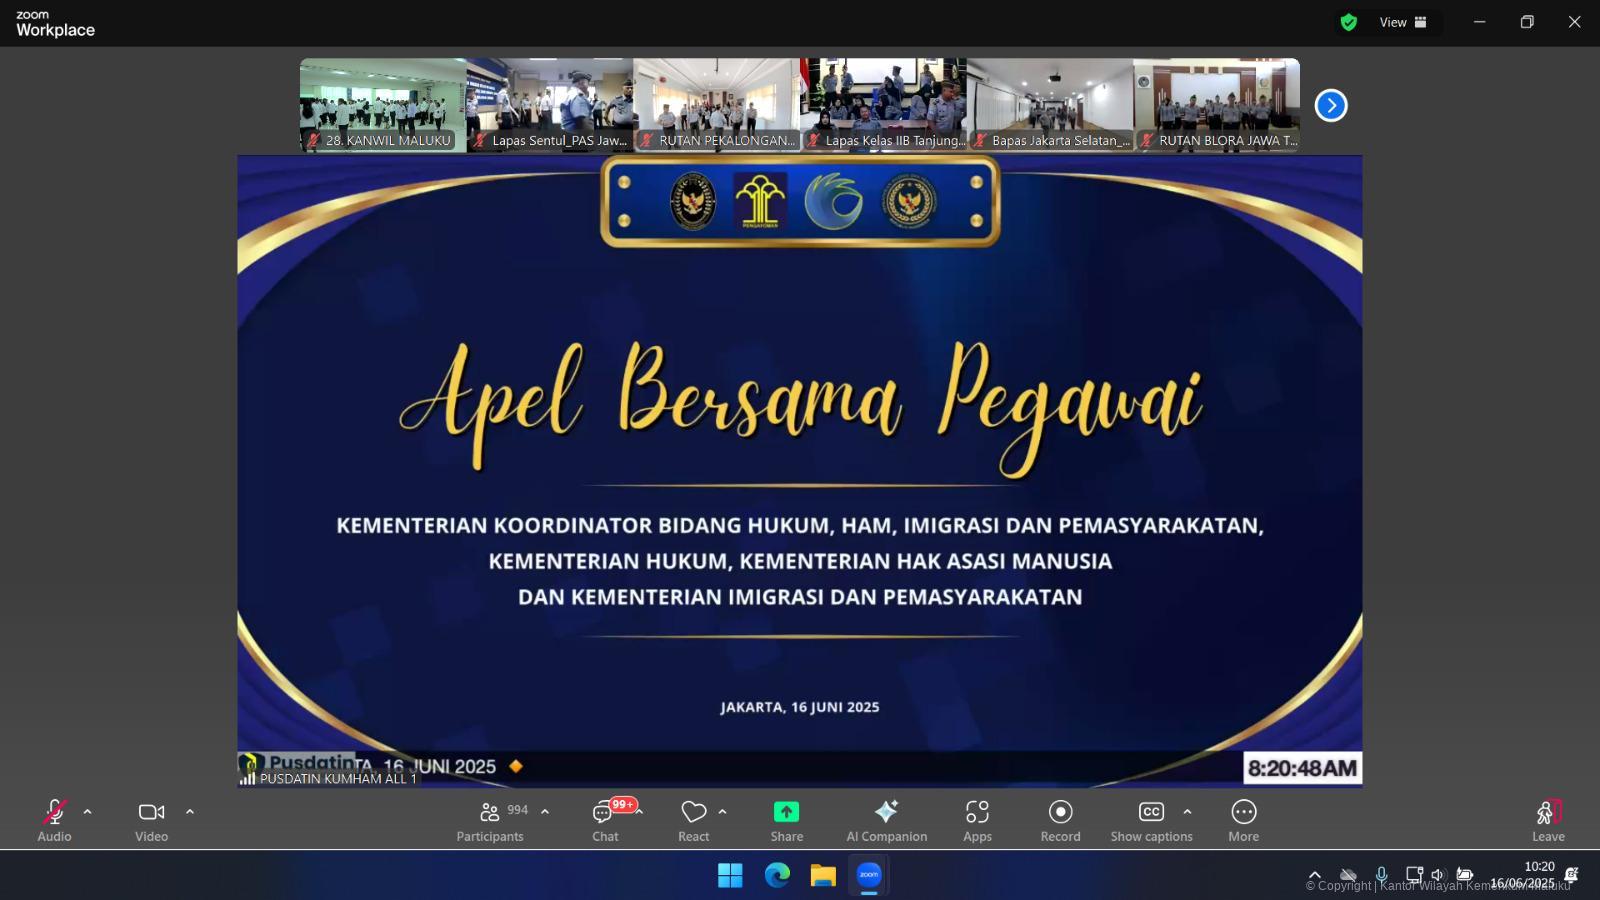Open the Windows Start menu
This screenshot has height=900, width=1600.
[730, 875]
